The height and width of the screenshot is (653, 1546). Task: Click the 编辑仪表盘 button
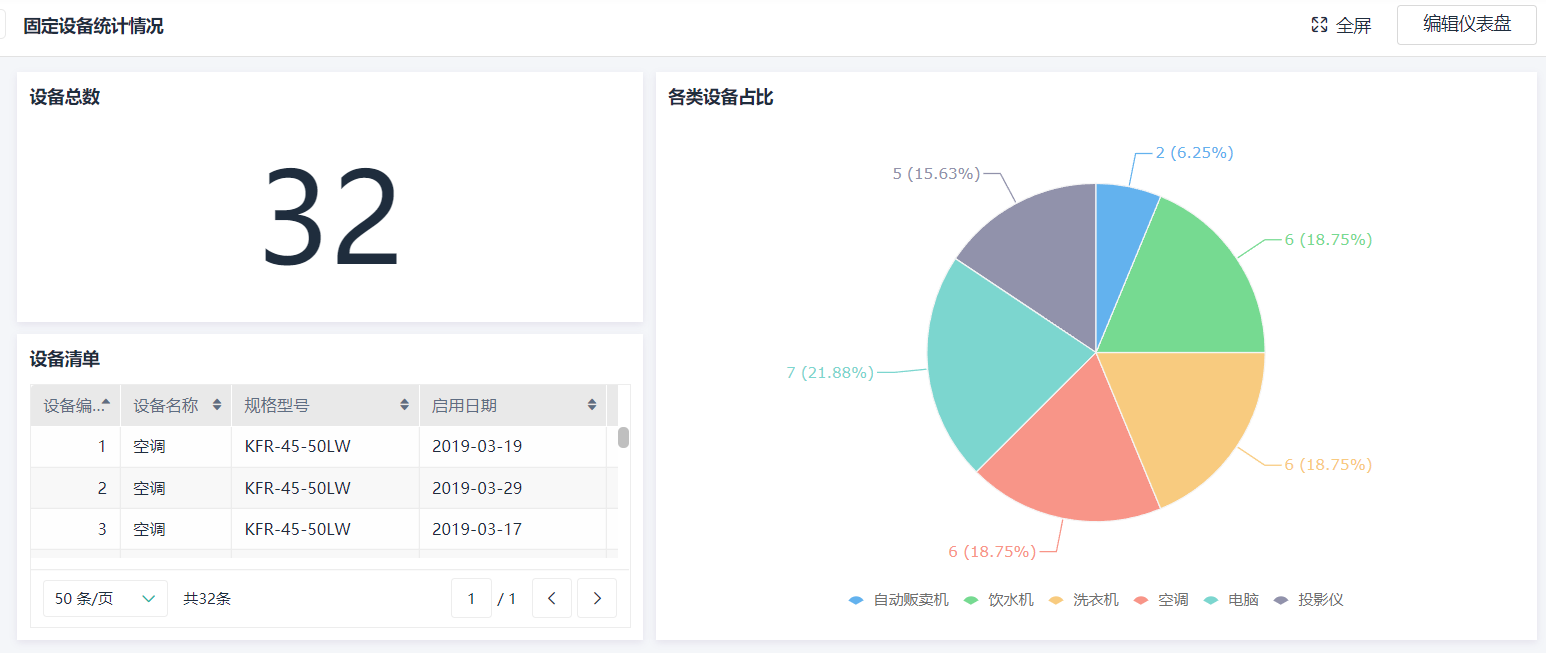point(1466,25)
